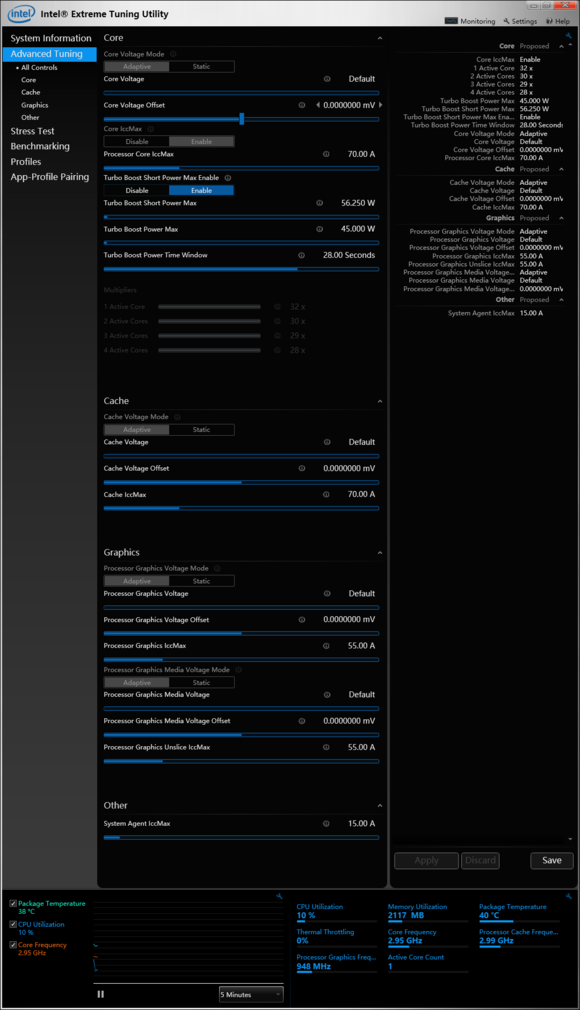This screenshot has height=1010, width=580.
Task: Collapse the Core section chevron
Action: tap(380, 38)
